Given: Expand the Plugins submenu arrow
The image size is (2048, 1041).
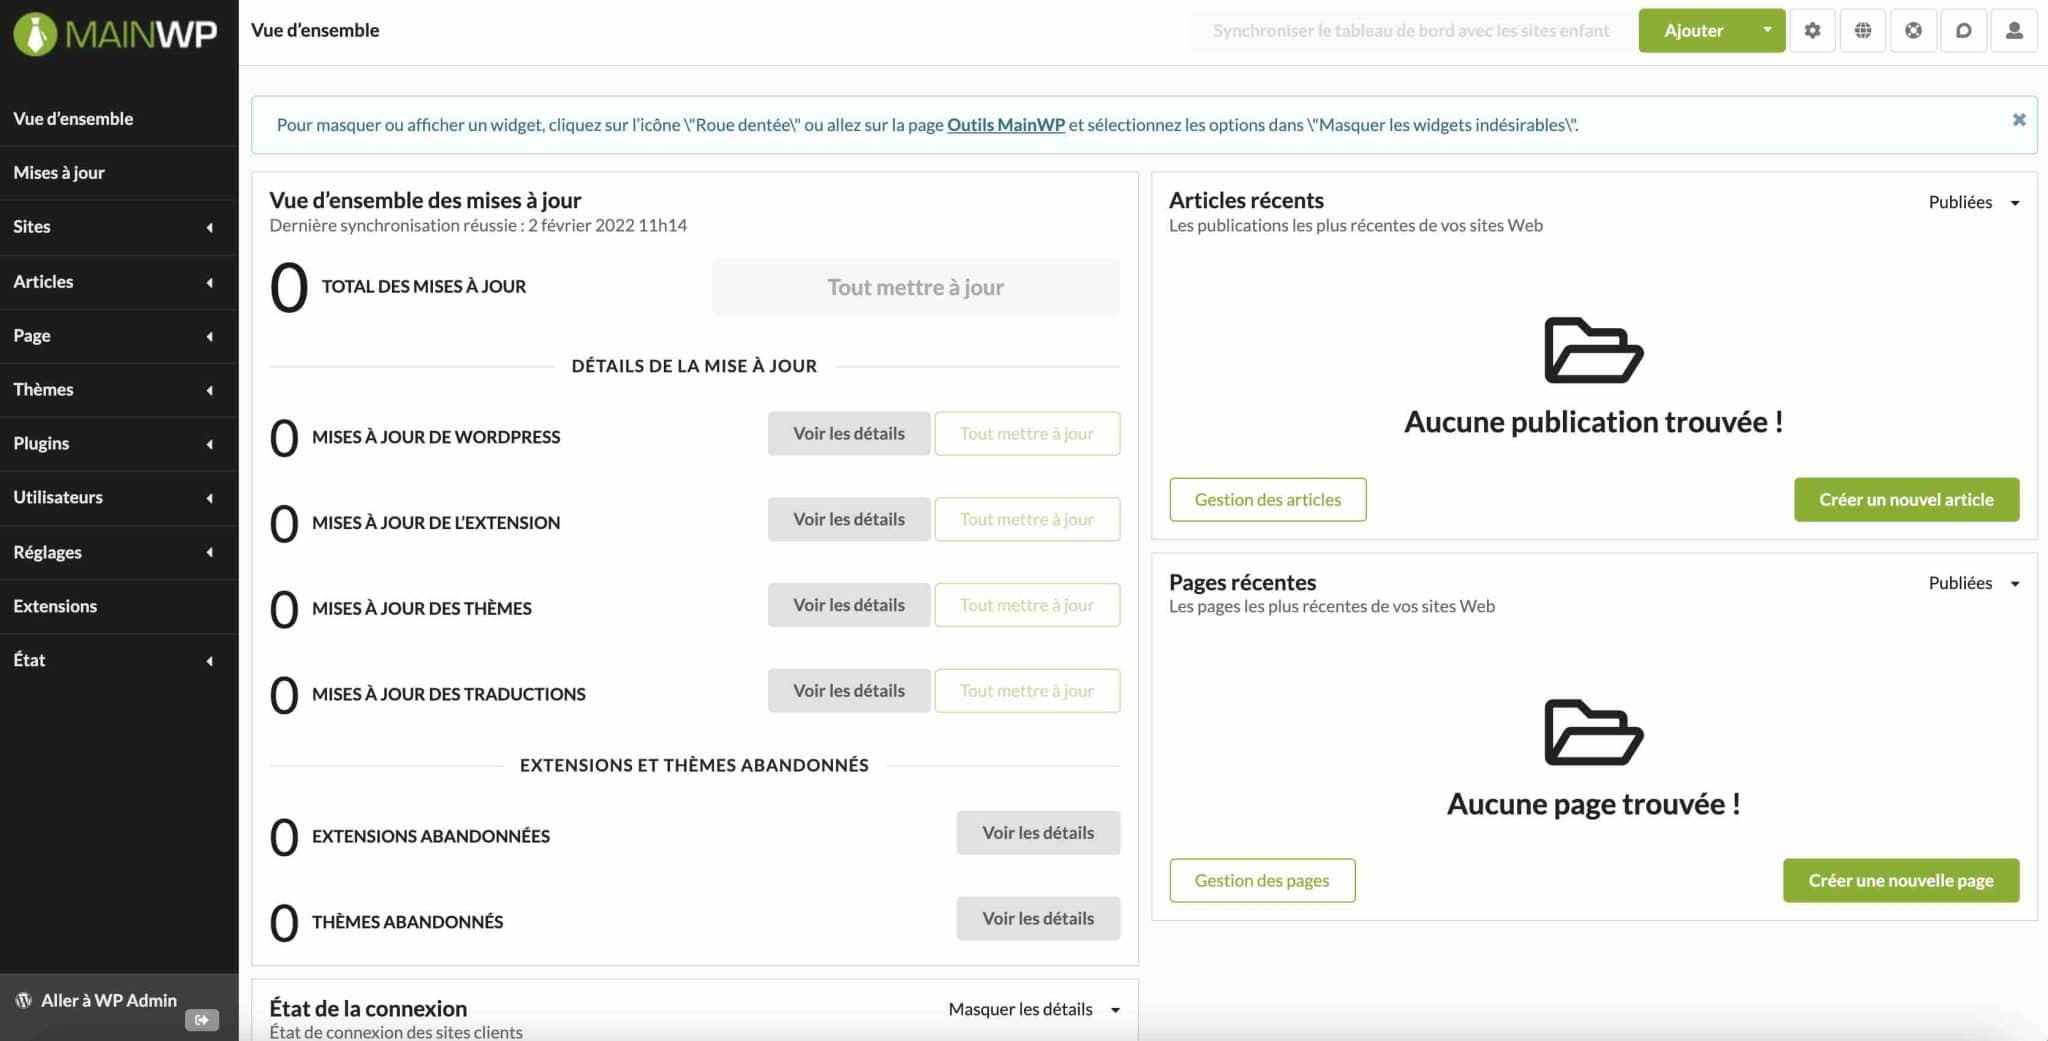Looking at the screenshot, I should coord(210,445).
